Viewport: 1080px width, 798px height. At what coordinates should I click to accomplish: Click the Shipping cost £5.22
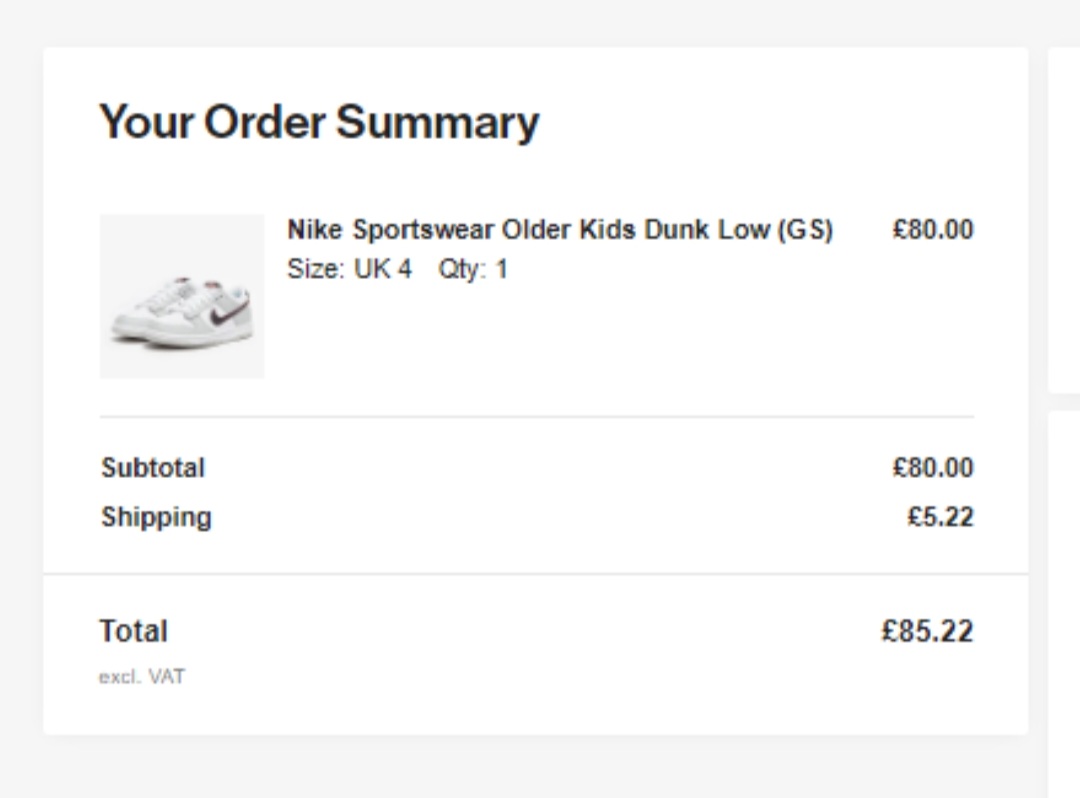[x=940, y=517]
